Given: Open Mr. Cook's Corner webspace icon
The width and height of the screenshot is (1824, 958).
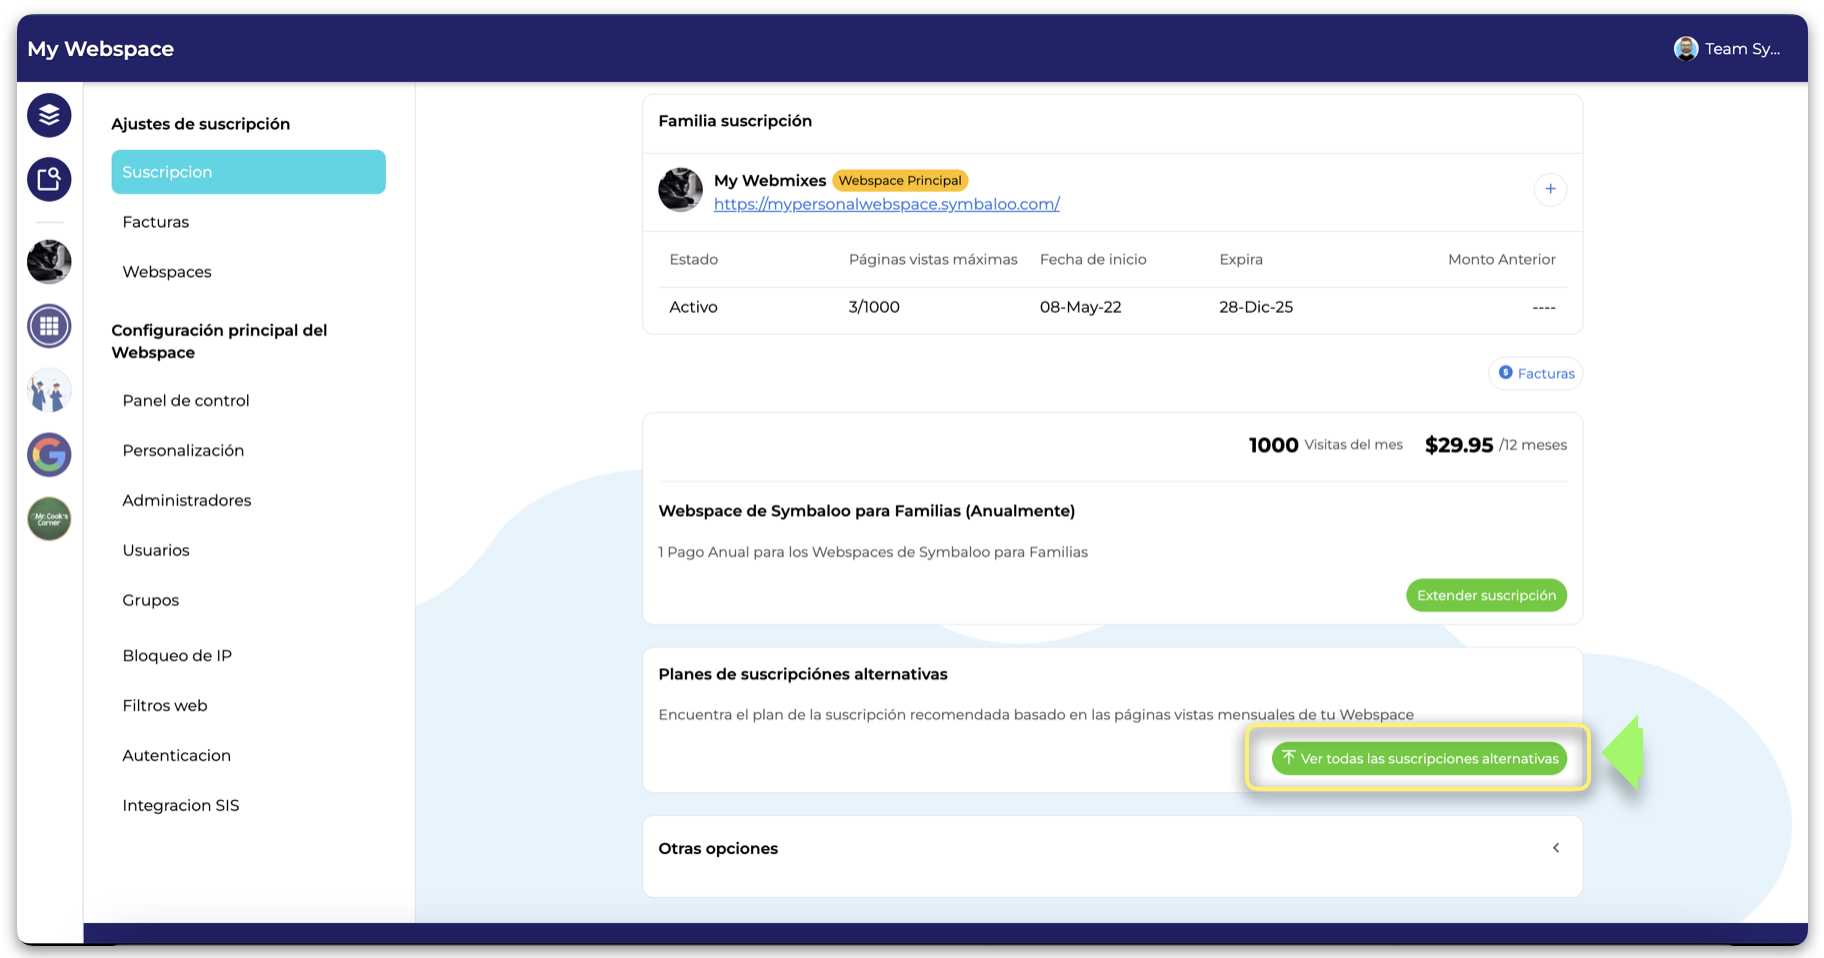Looking at the screenshot, I should (x=49, y=519).
